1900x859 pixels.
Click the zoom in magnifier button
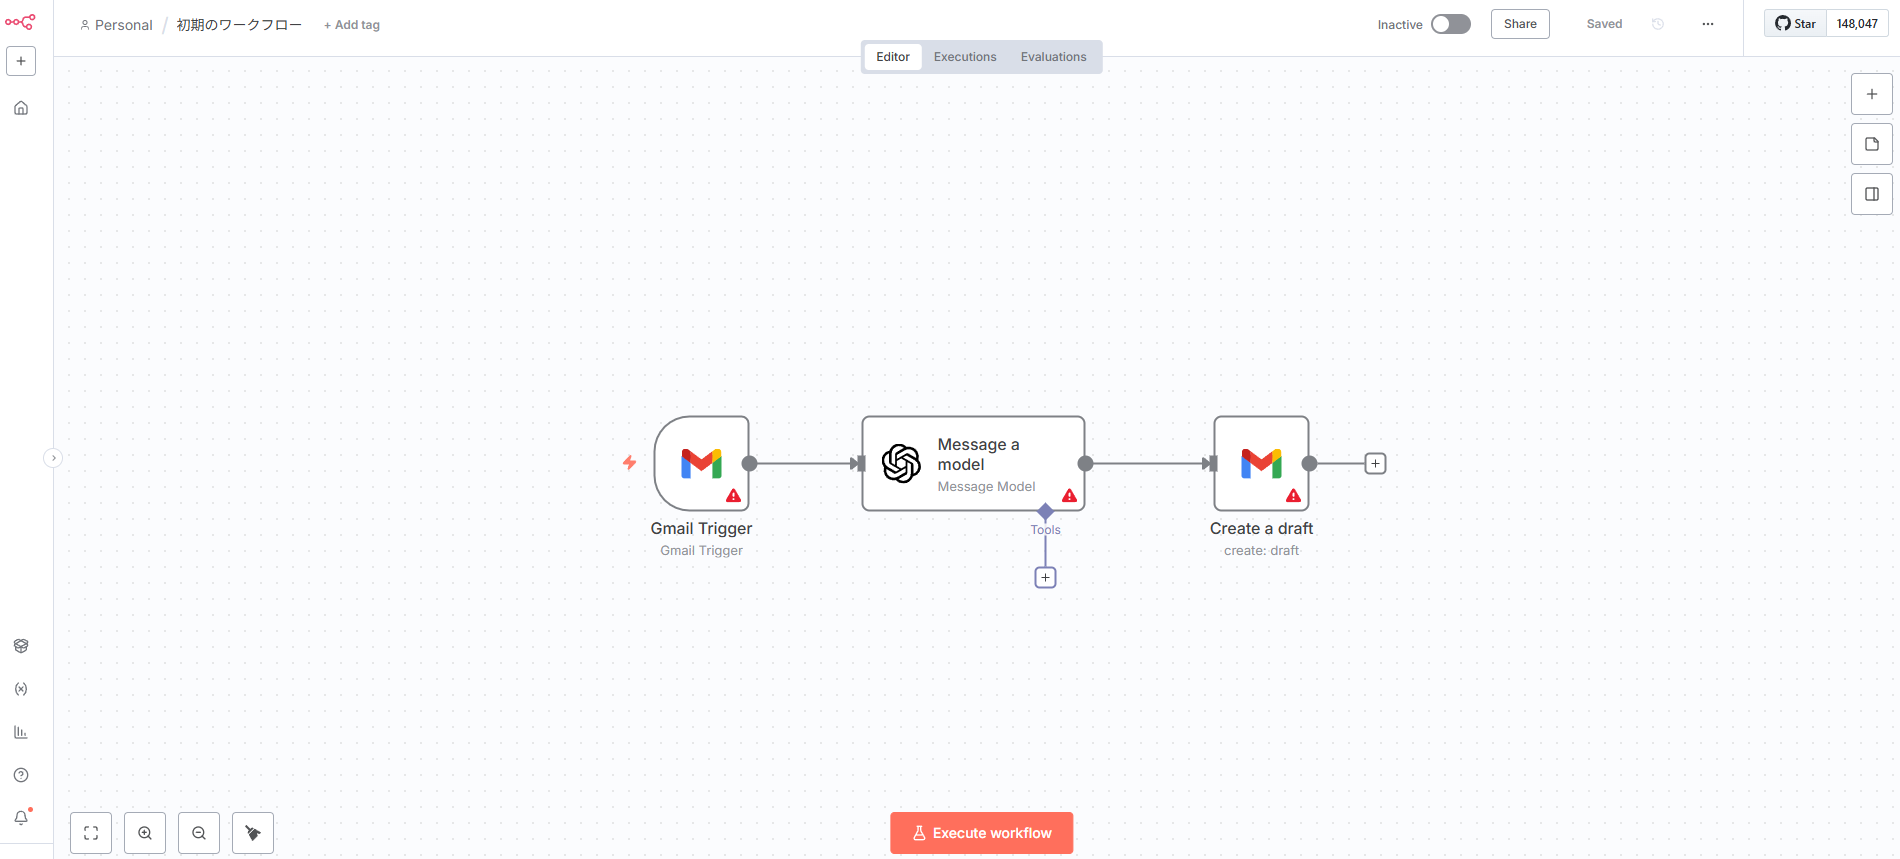point(145,833)
